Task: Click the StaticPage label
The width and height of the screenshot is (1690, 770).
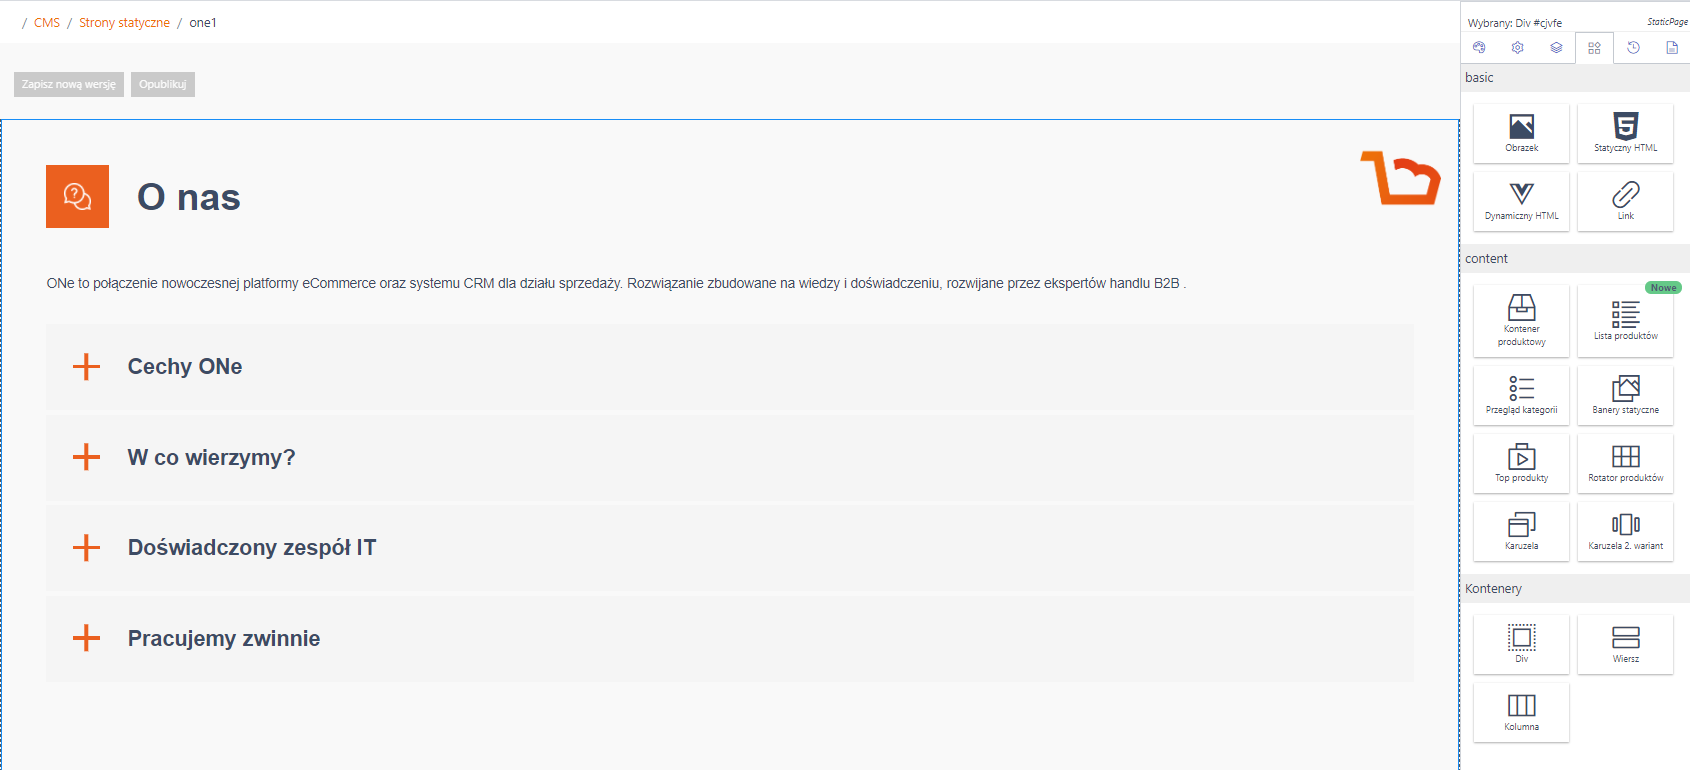Action: click(x=1667, y=22)
